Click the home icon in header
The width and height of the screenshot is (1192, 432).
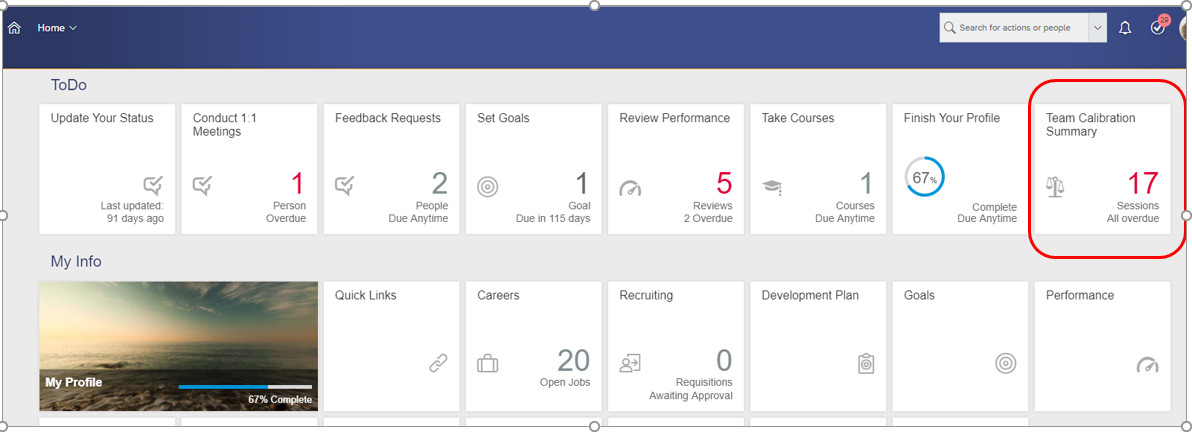14,28
